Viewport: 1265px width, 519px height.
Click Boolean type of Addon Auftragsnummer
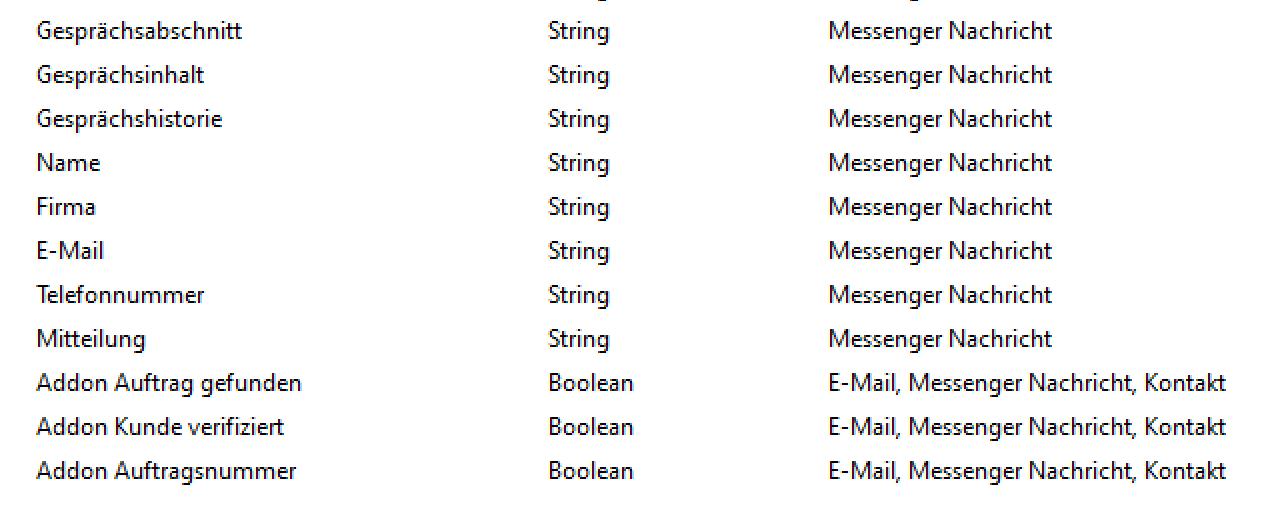click(590, 471)
